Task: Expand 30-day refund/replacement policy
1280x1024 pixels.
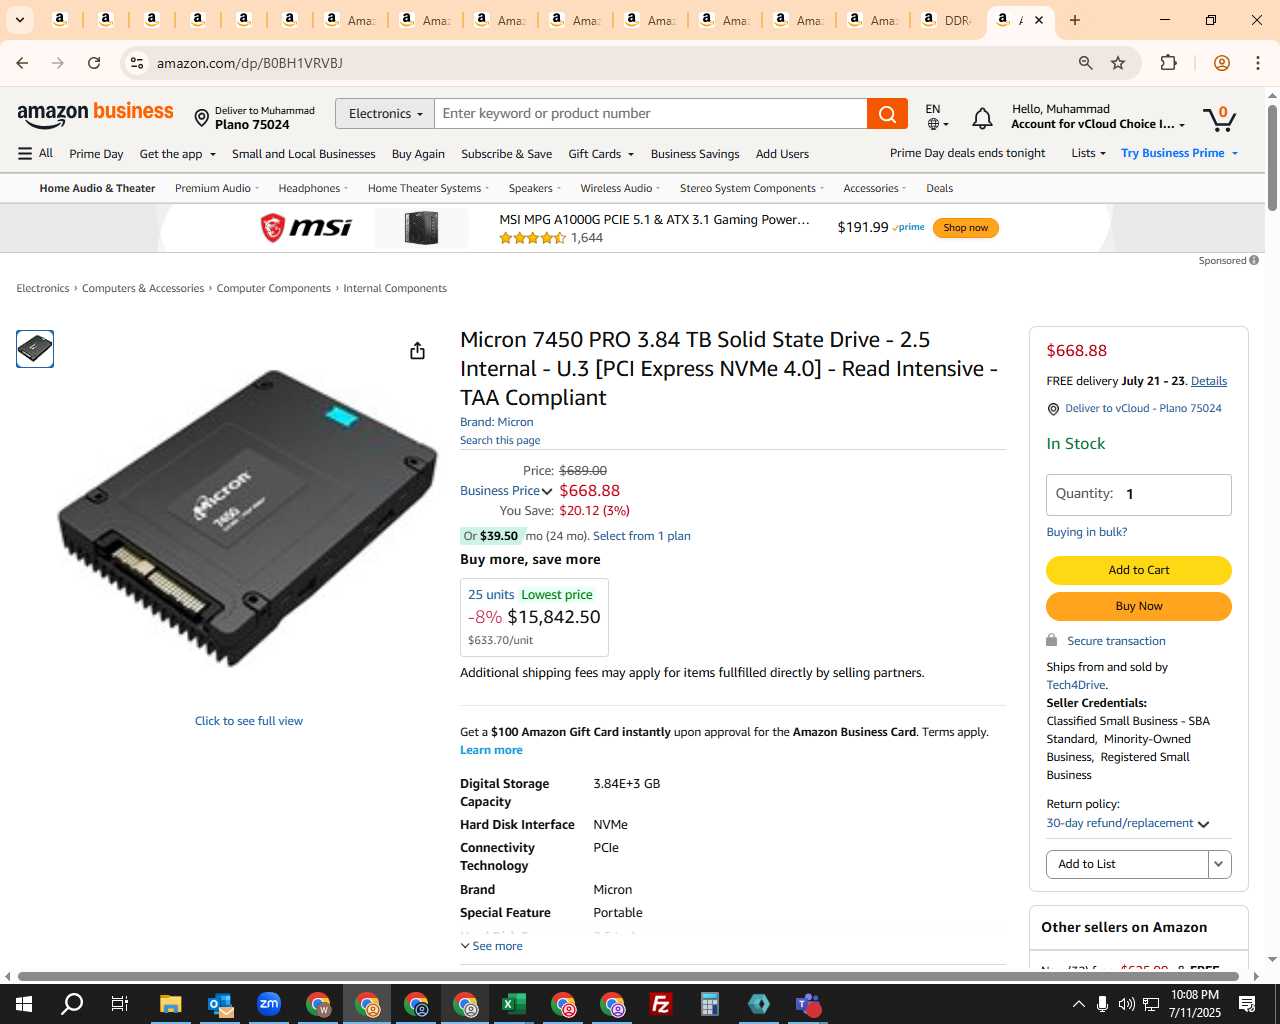Action: coord(1128,823)
